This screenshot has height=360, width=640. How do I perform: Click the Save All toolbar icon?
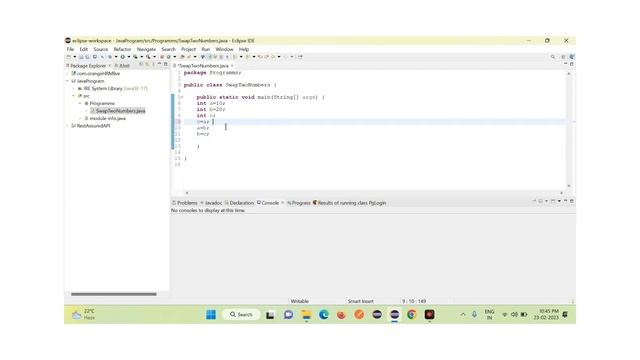pyautogui.click(x=87, y=57)
